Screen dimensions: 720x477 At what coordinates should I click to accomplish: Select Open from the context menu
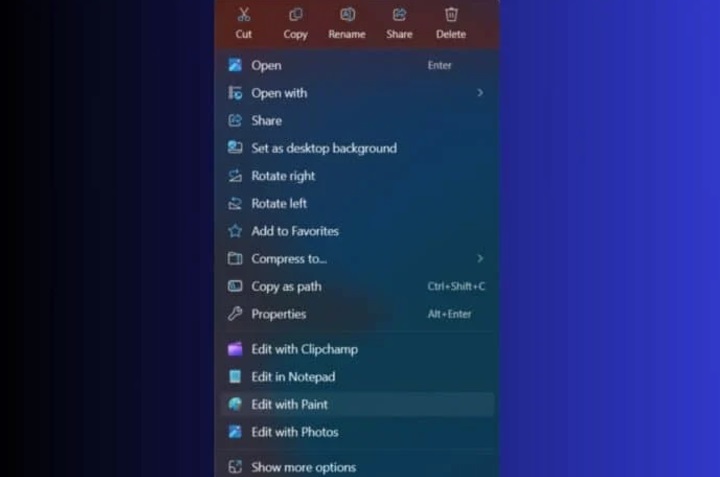(x=266, y=65)
